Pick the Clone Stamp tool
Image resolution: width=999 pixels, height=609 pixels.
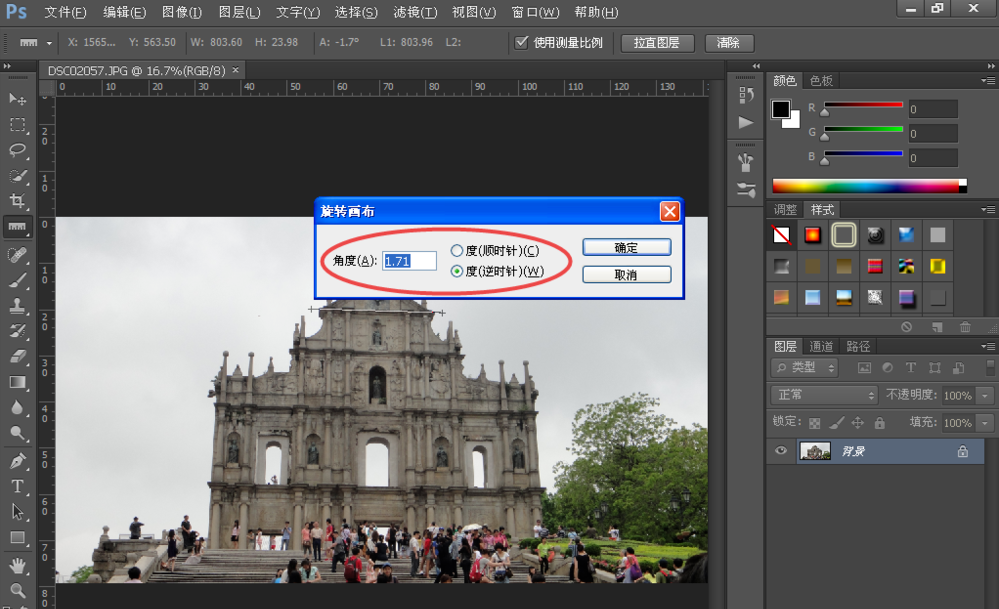17,305
